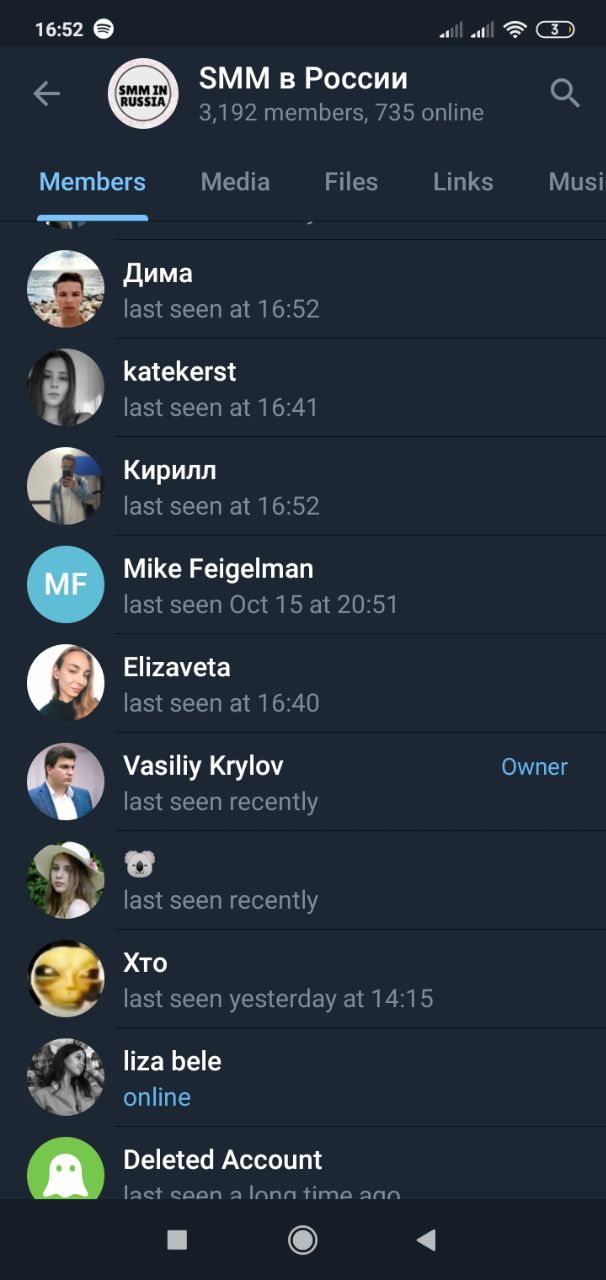
Task: Tap the Android recent apps square
Action: tap(177, 1240)
